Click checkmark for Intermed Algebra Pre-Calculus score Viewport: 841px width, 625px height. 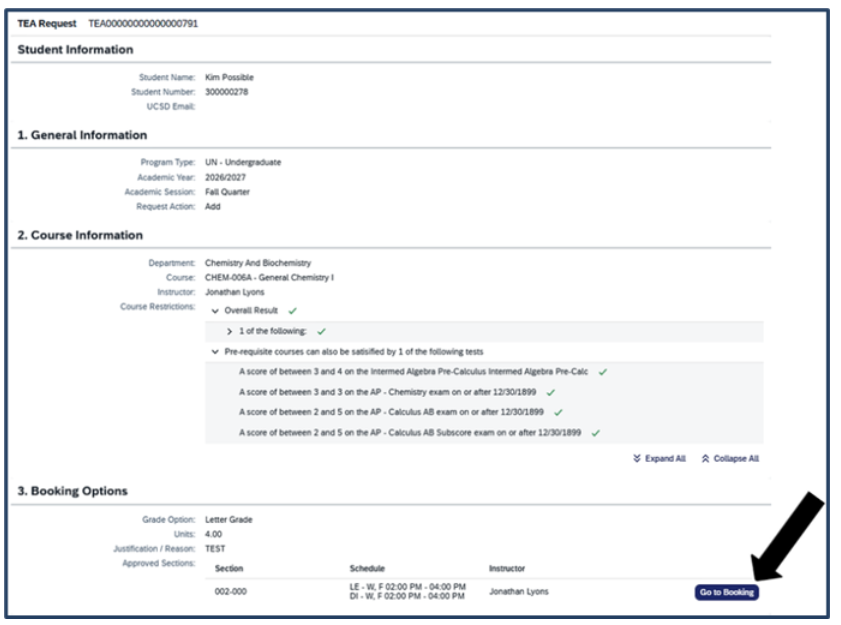[603, 372]
